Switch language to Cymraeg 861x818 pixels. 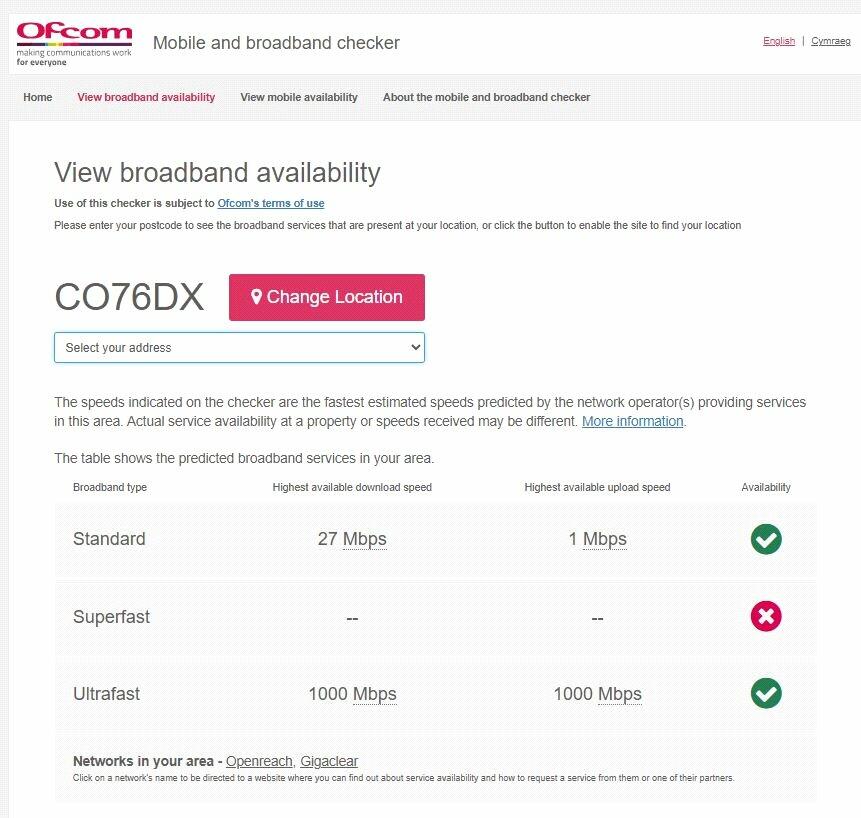pos(831,41)
